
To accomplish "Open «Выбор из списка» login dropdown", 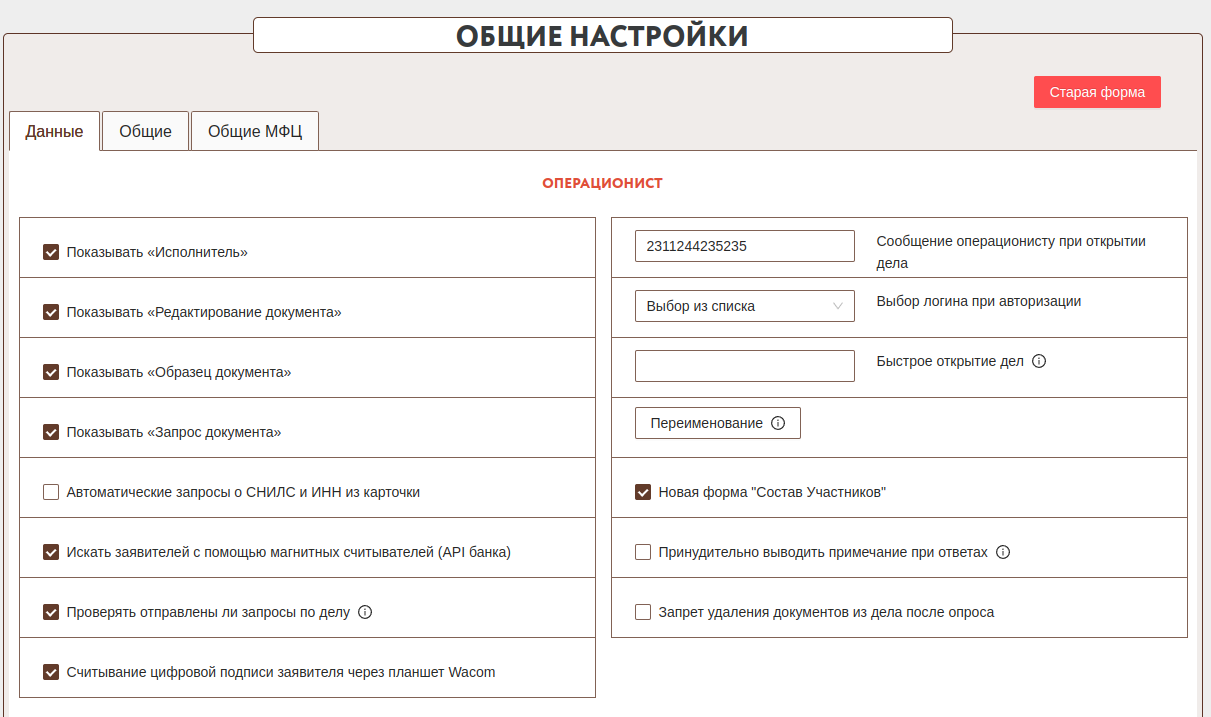I will (x=744, y=306).
